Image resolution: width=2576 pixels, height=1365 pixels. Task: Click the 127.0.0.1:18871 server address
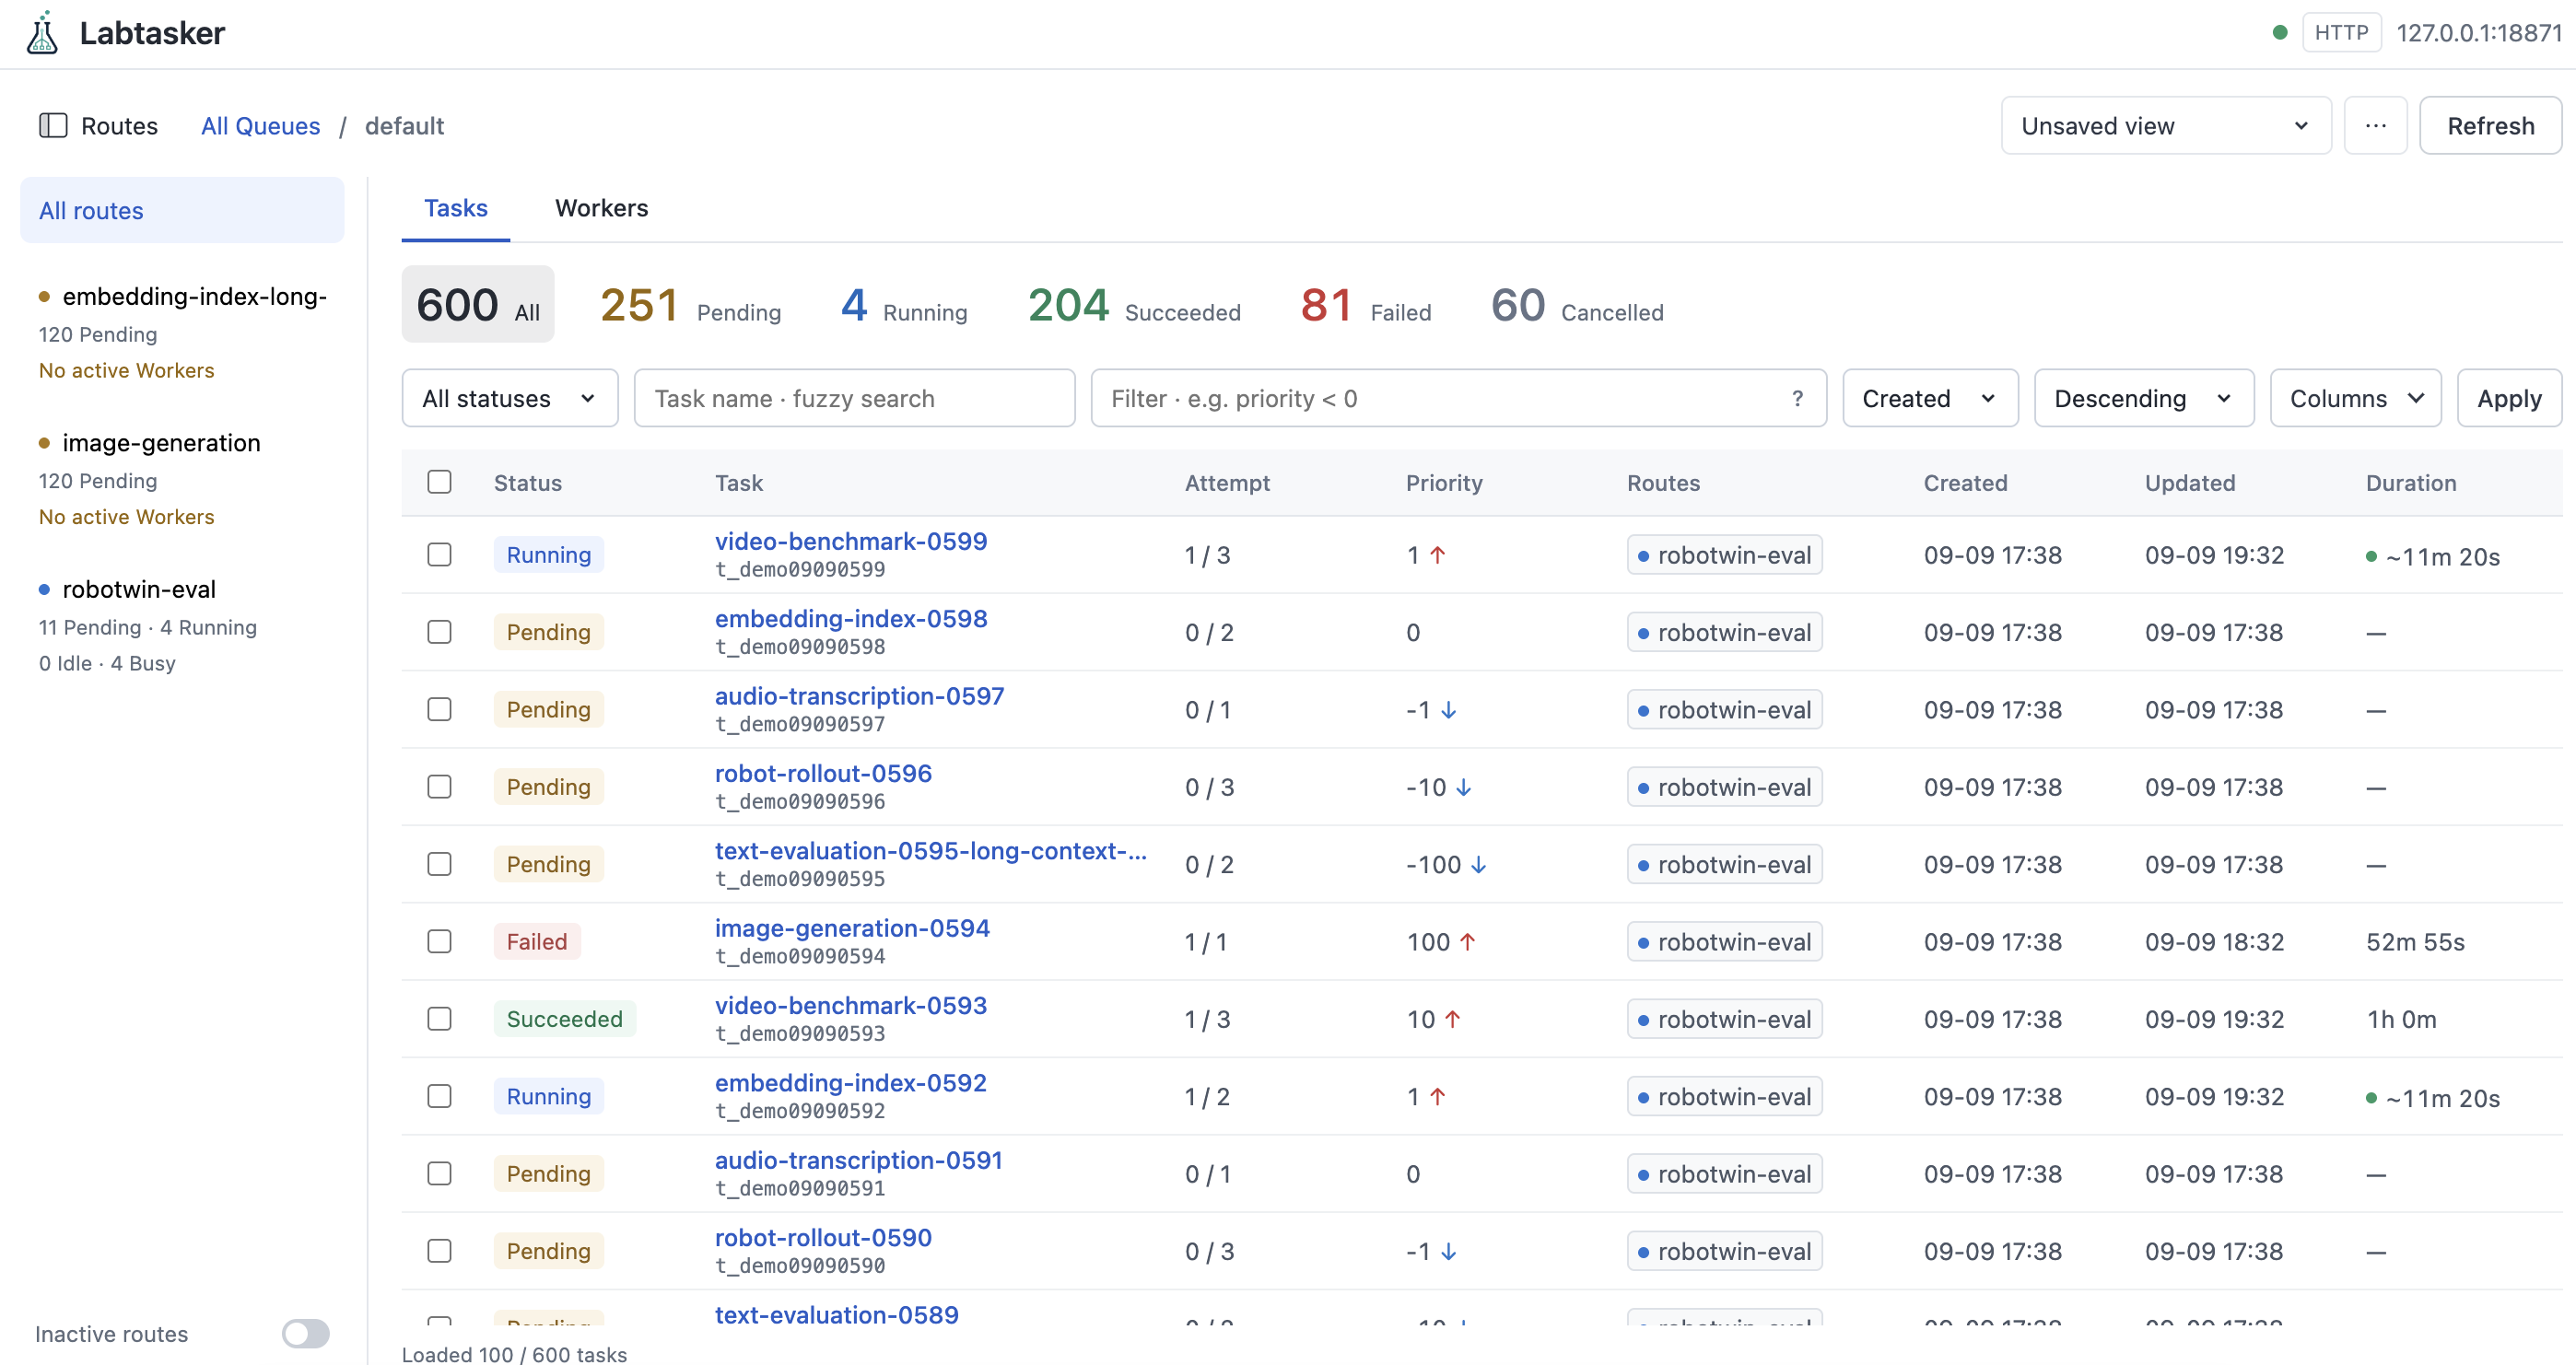click(2479, 33)
